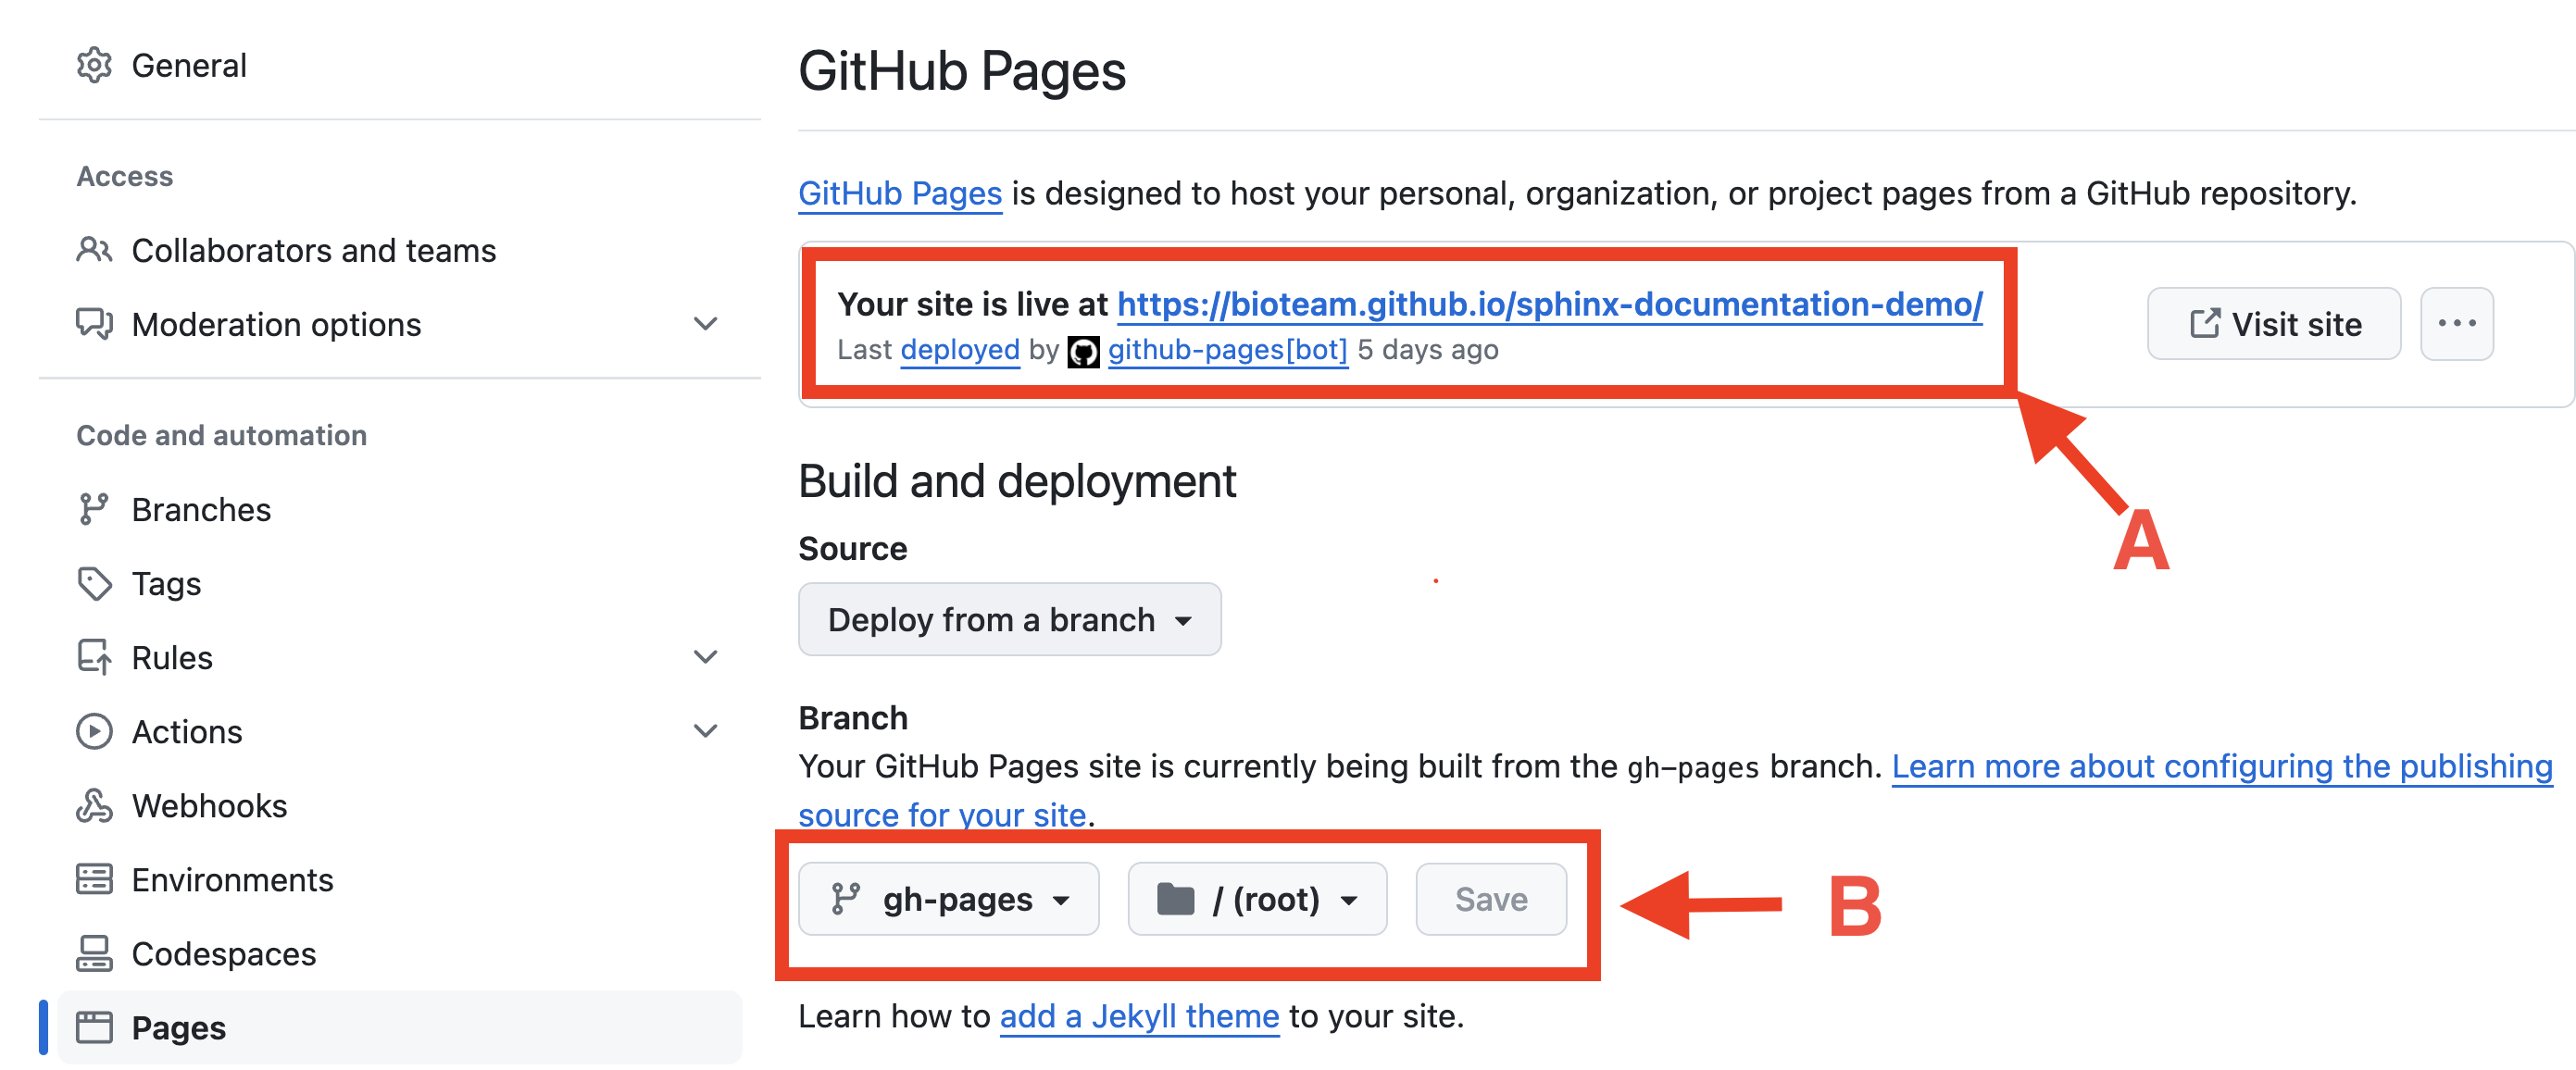Open the GitHub Pages intro link

tap(900, 193)
